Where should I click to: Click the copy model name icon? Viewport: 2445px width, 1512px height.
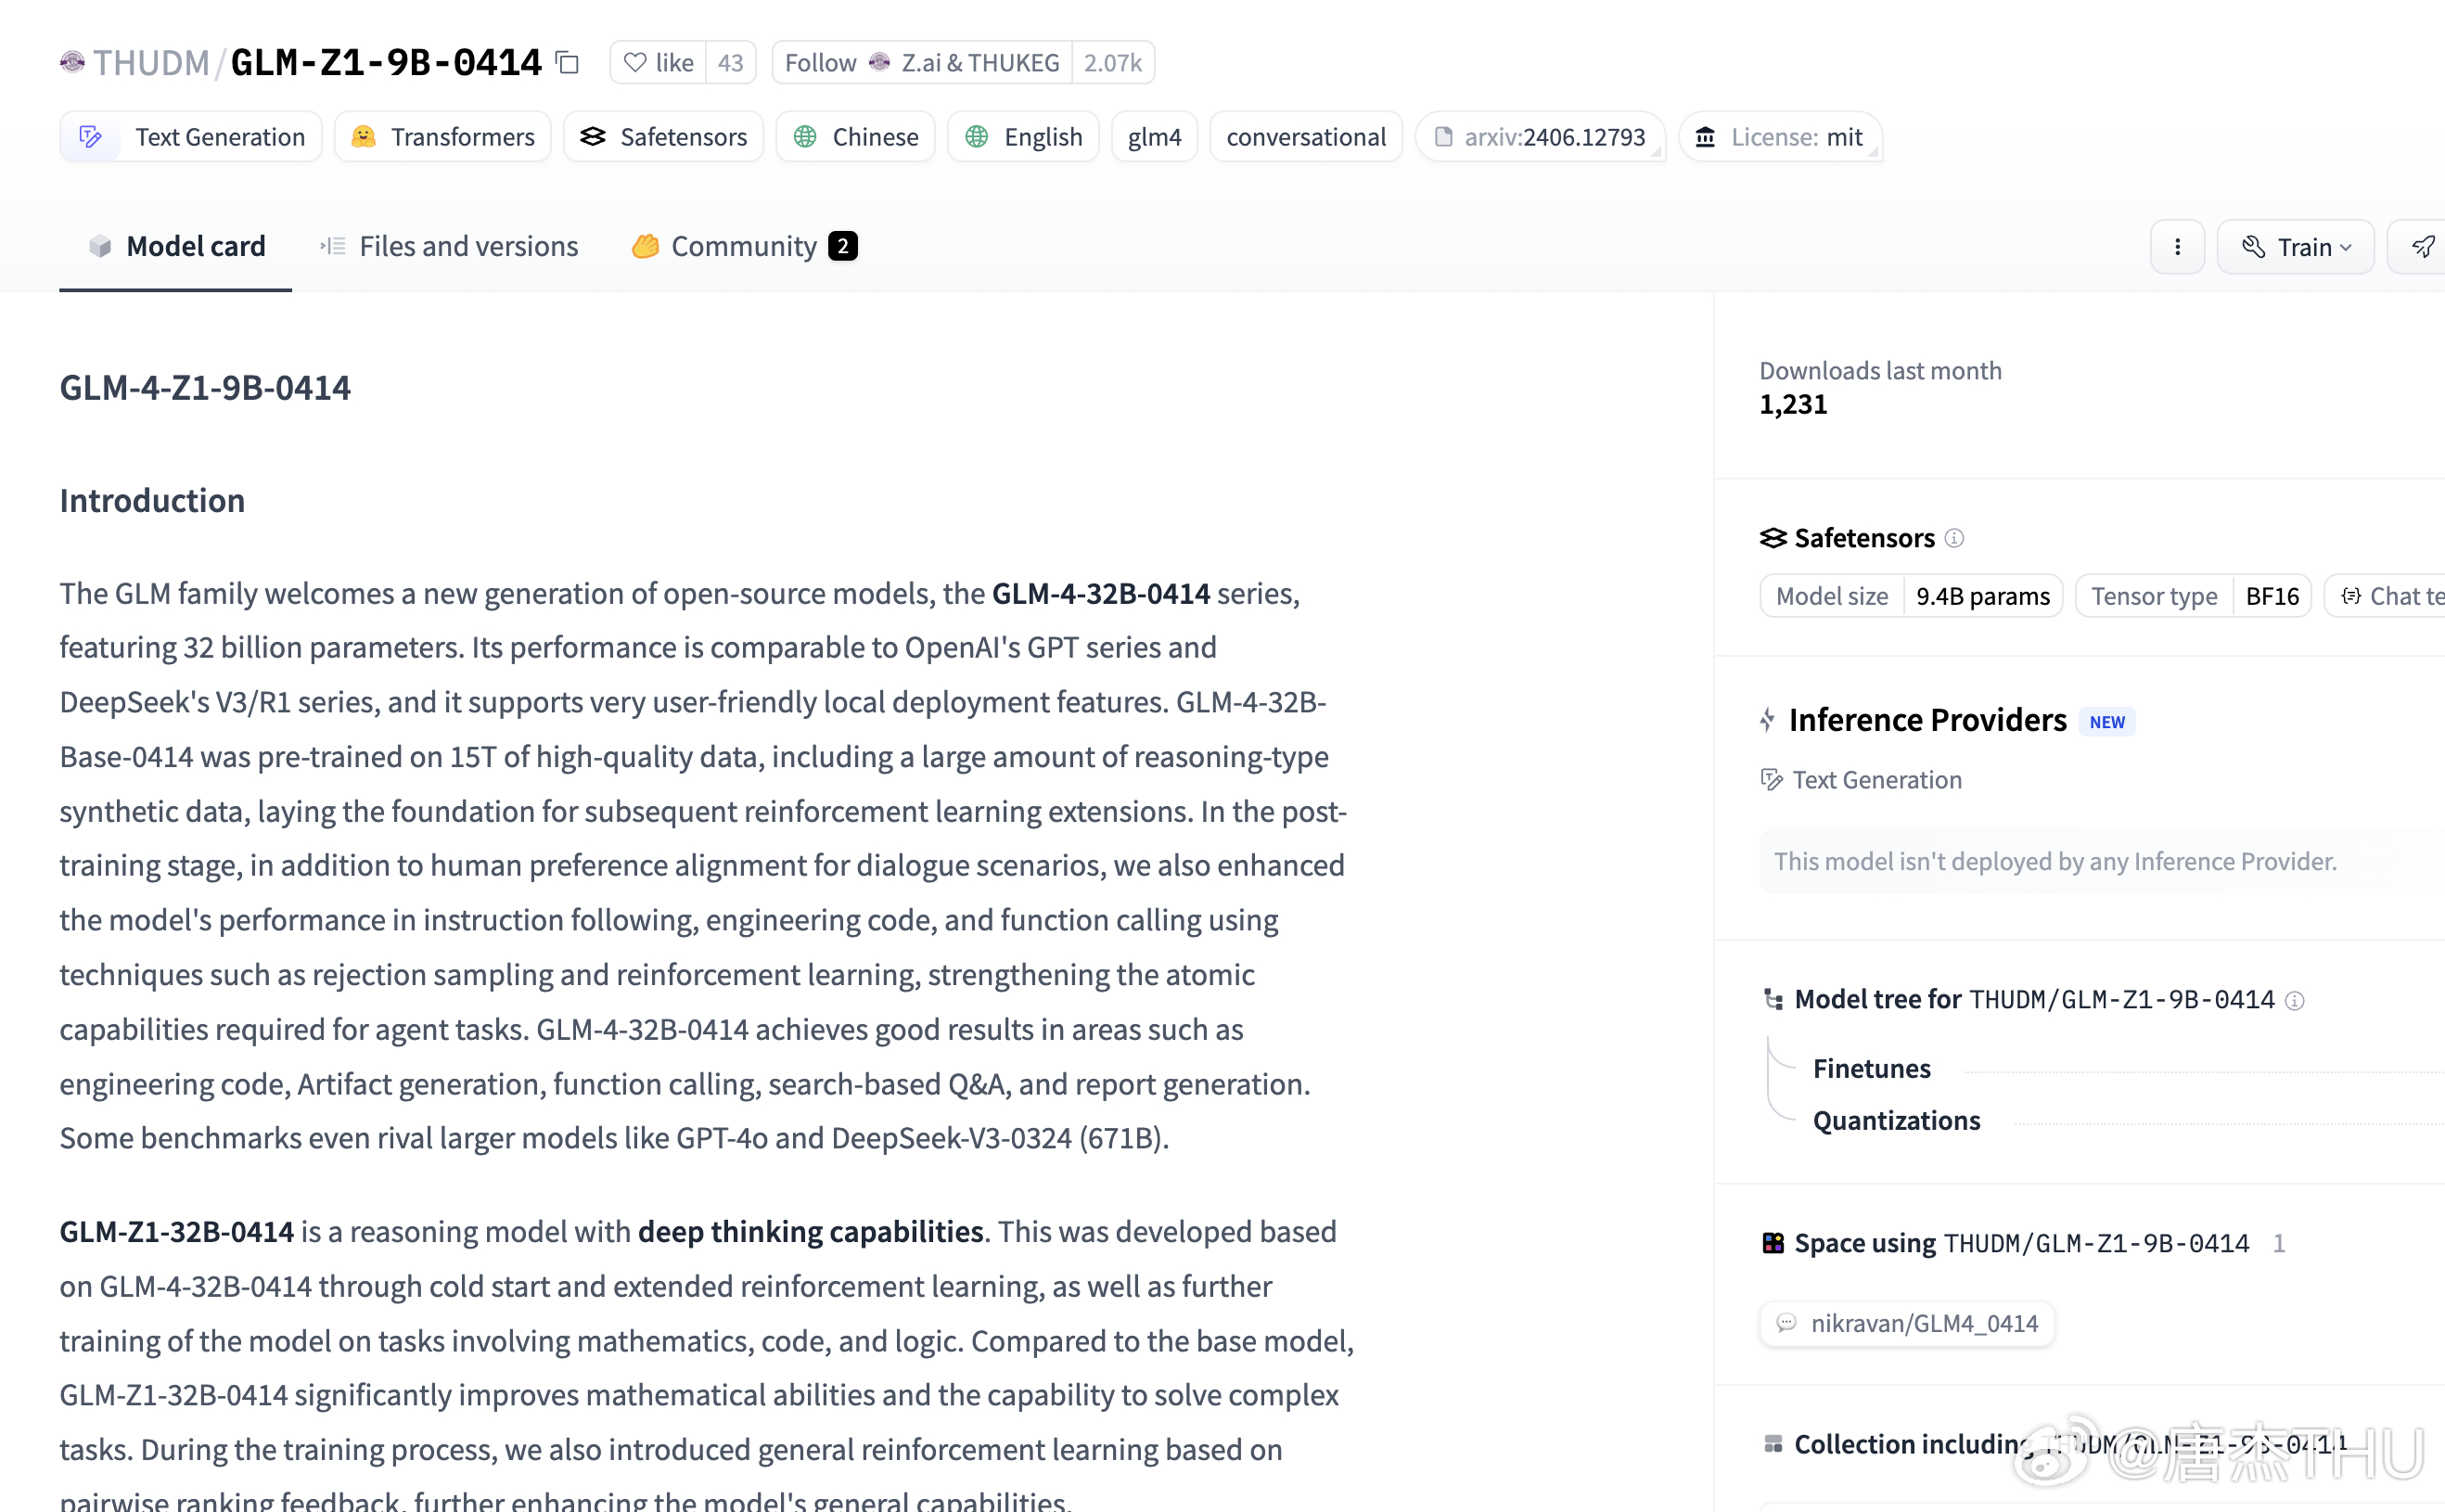[x=568, y=62]
